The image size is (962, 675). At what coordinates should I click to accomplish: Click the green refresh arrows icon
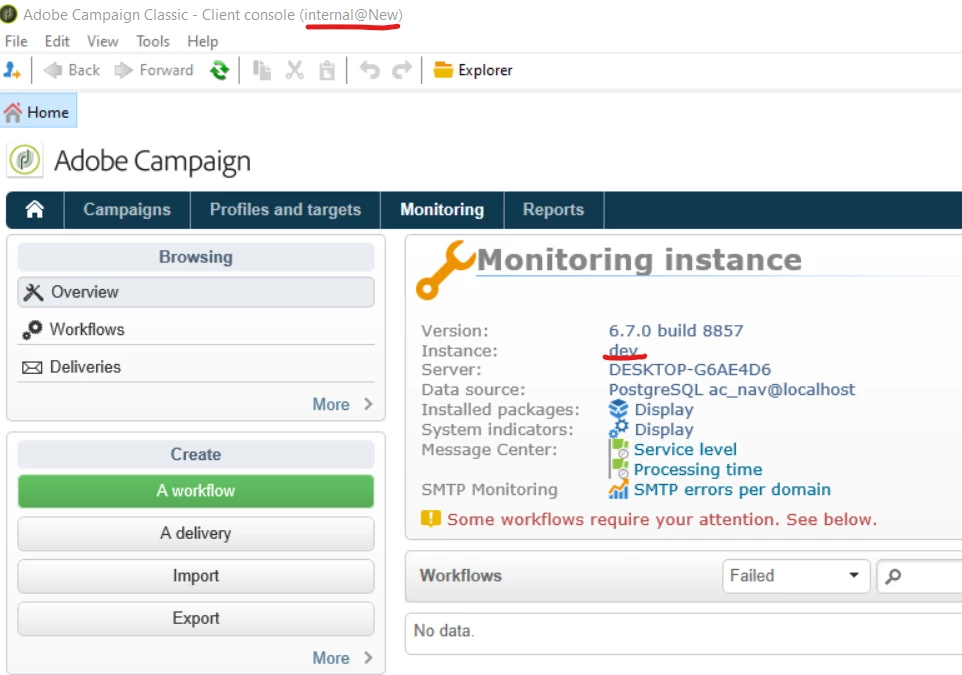click(x=219, y=70)
